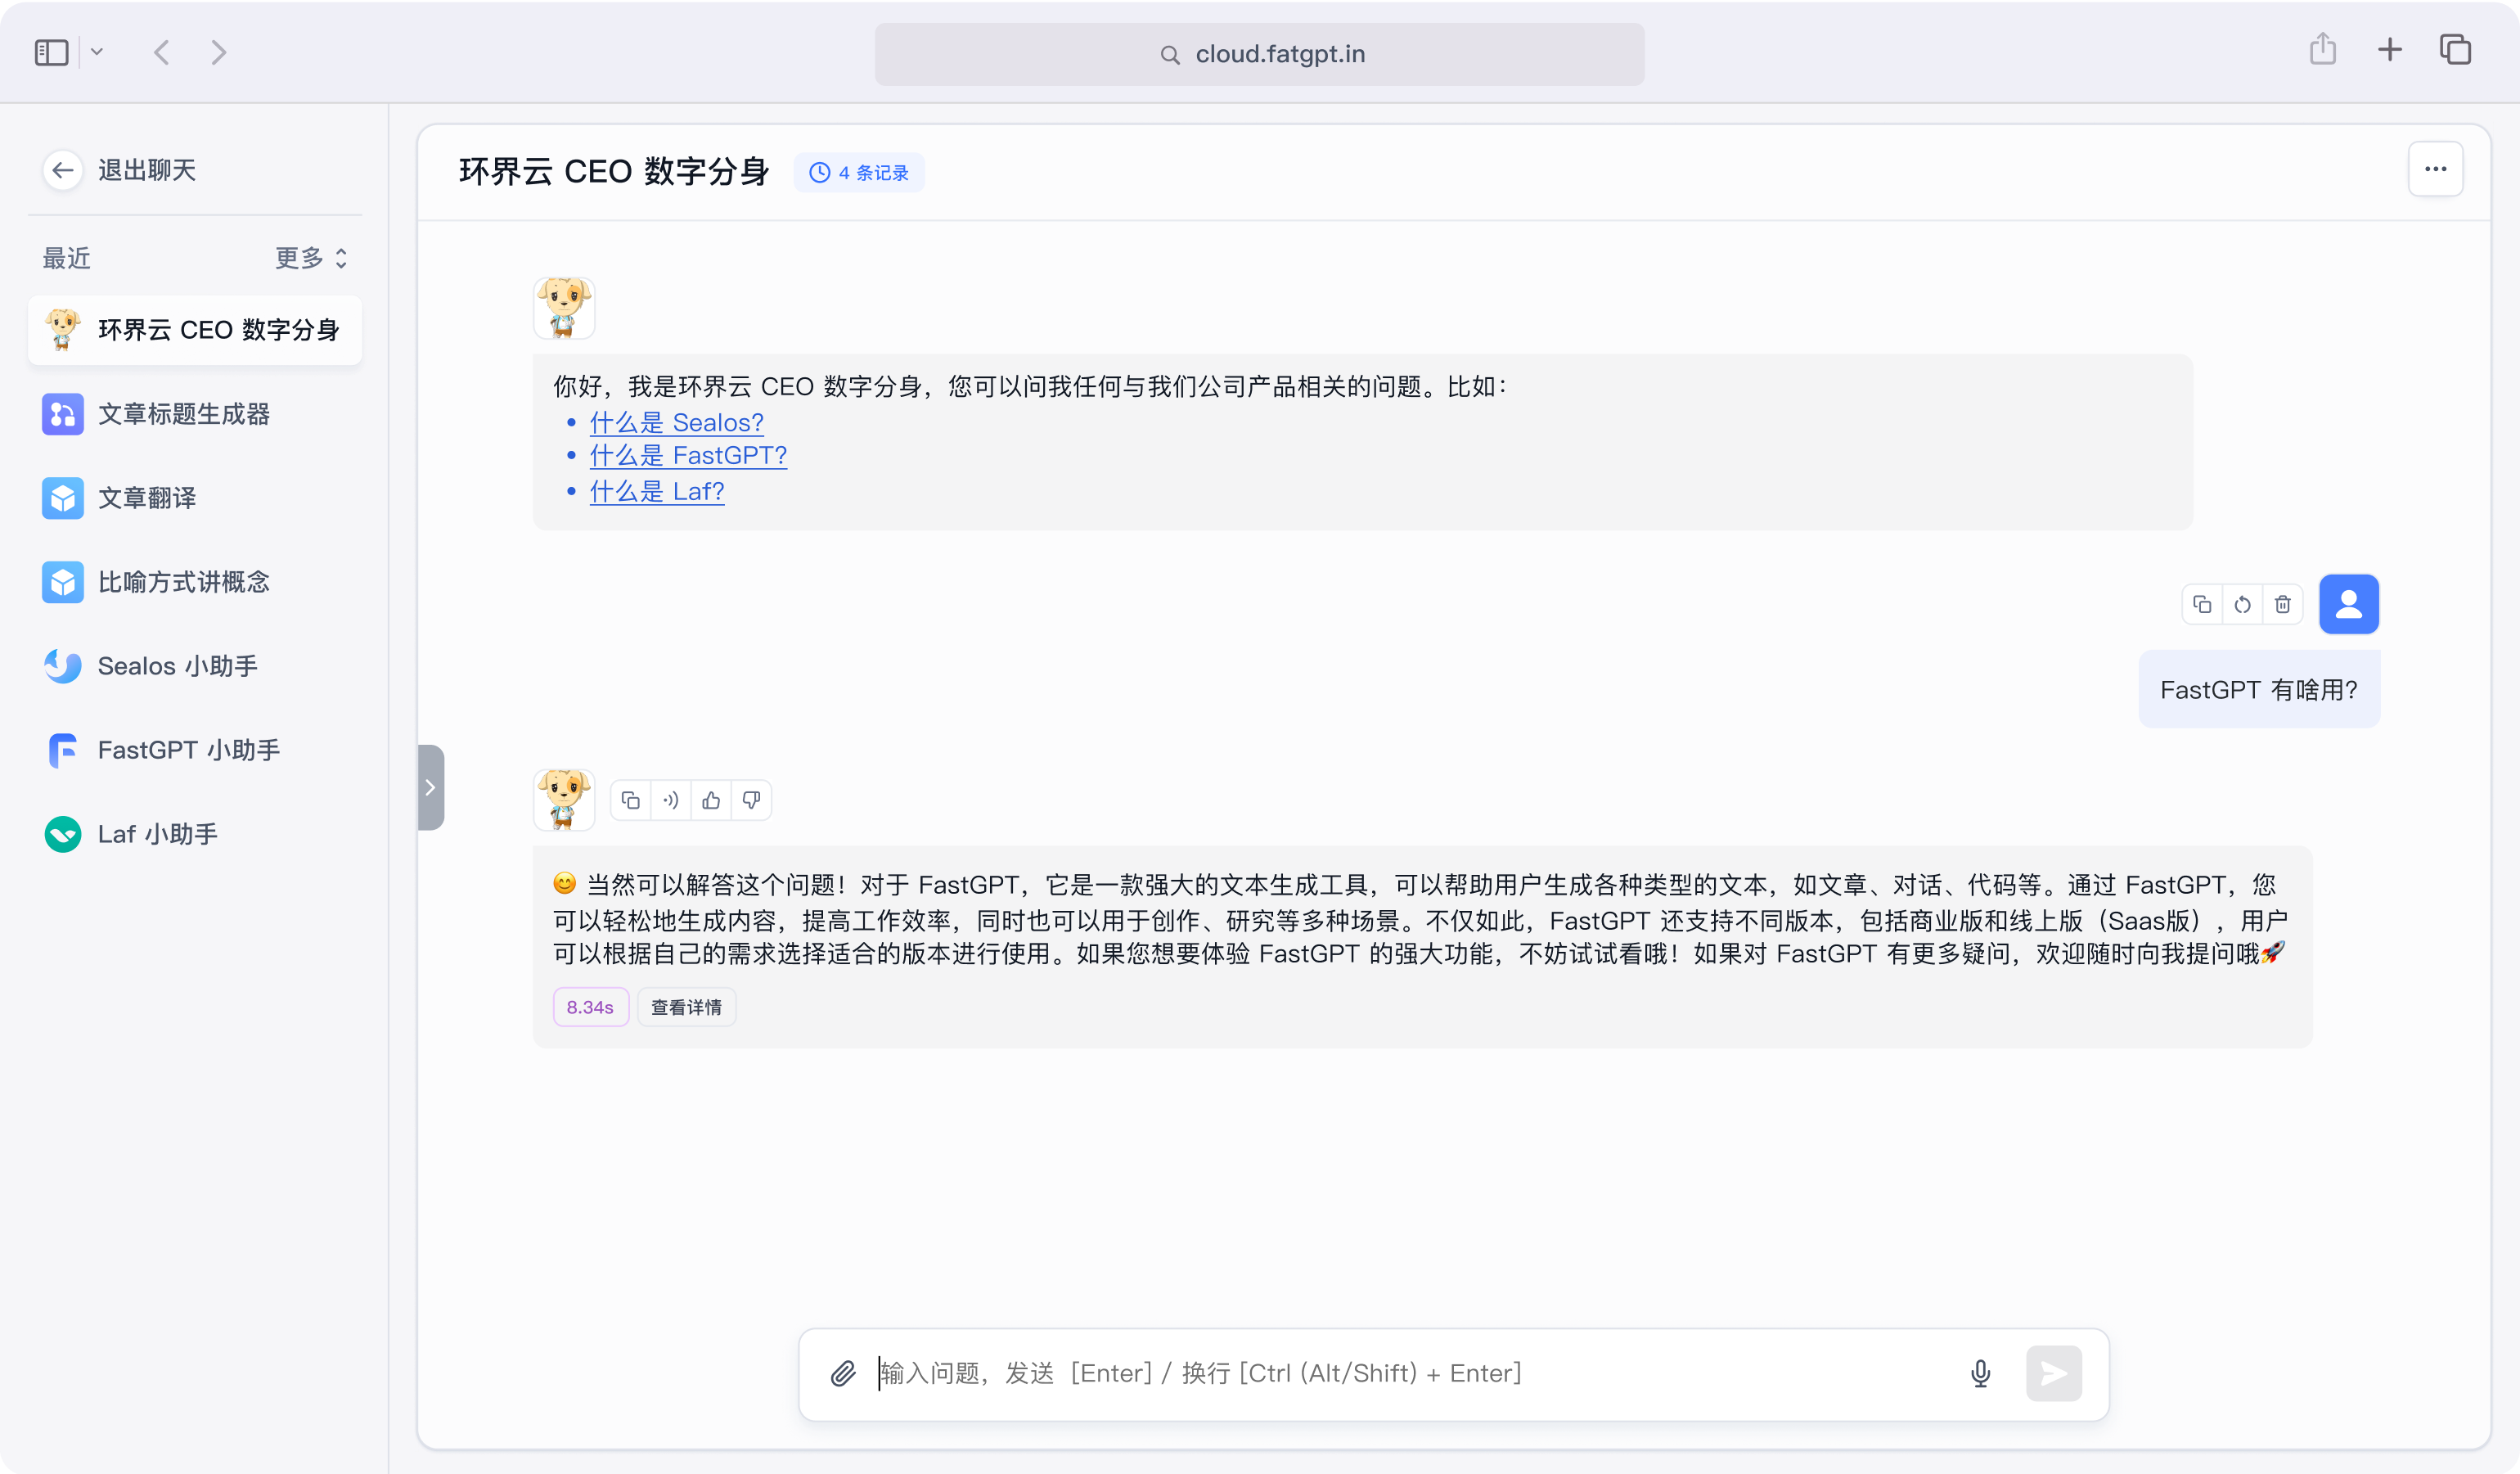
Task: Go back with the browser back arrow
Action: (x=161, y=52)
